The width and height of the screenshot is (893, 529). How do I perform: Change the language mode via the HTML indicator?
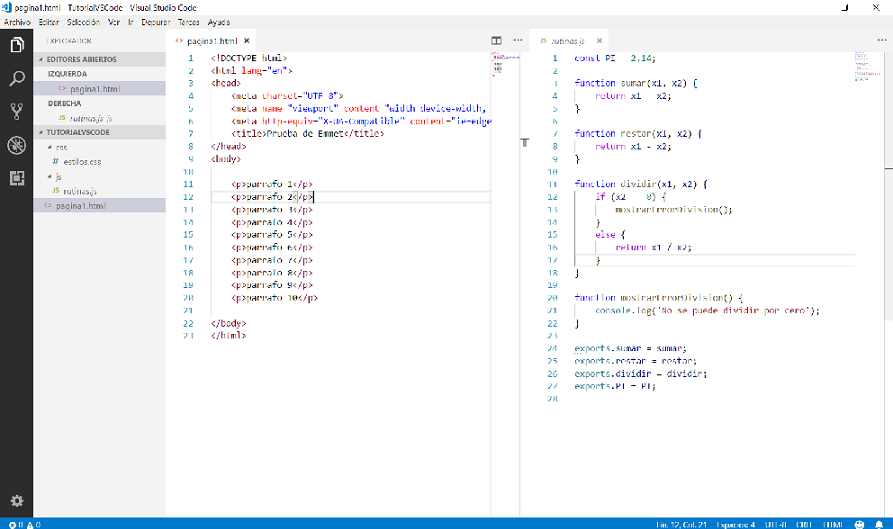click(833, 524)
